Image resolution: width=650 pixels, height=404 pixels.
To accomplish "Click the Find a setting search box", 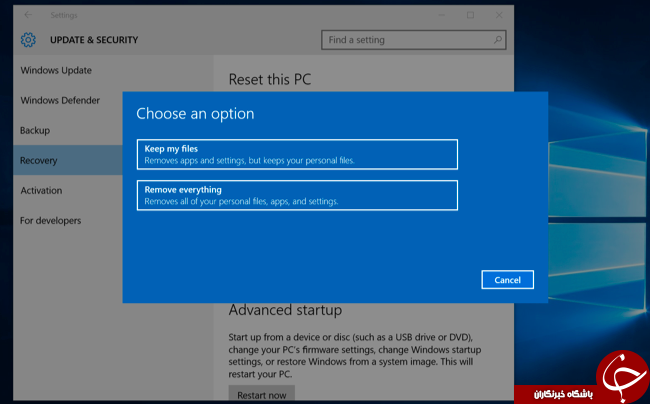I will pyautogui.click(x=413, y=40).
